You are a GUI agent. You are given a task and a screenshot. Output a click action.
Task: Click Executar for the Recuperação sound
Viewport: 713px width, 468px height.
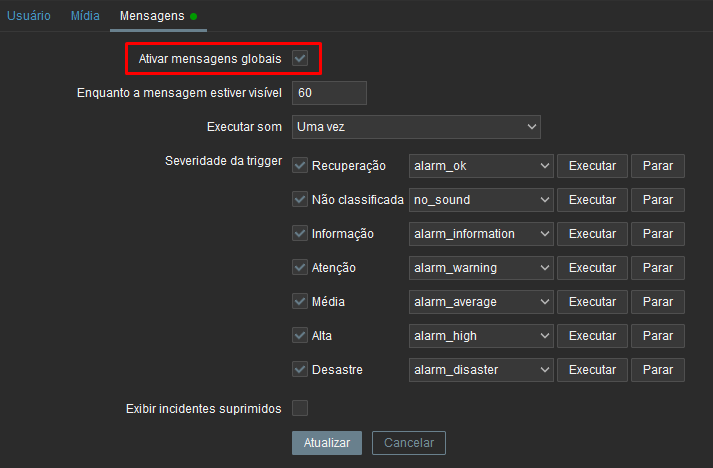tap(592, 166)
